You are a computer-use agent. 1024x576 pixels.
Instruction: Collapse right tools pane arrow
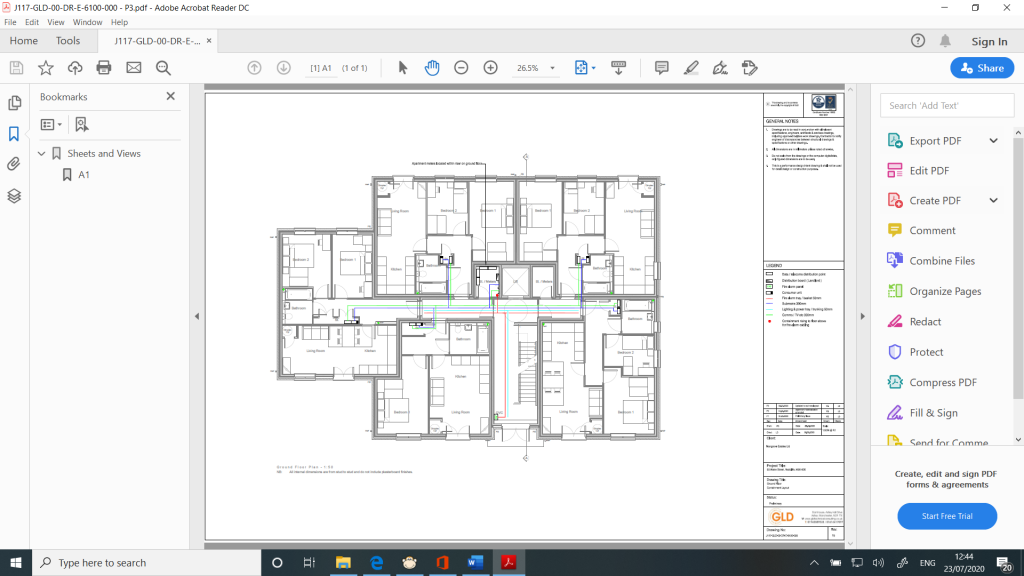[862, 316]
